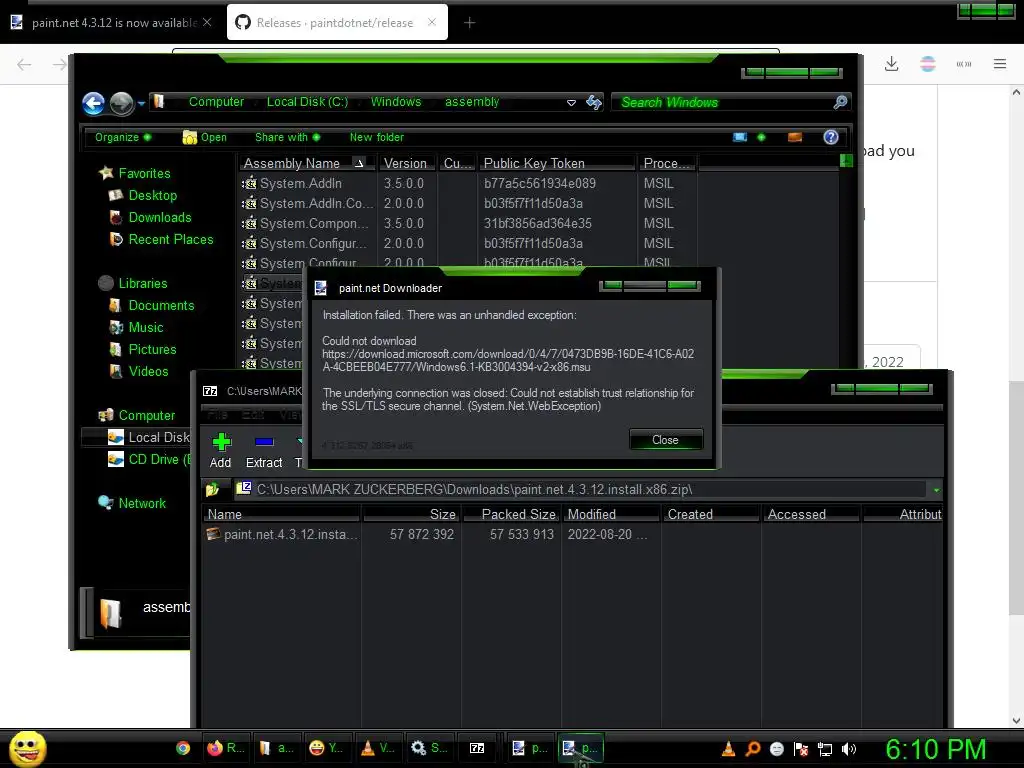Select the System.AddIn.Co... assembly row
The image size is (1024, 768).
(469, 204)
